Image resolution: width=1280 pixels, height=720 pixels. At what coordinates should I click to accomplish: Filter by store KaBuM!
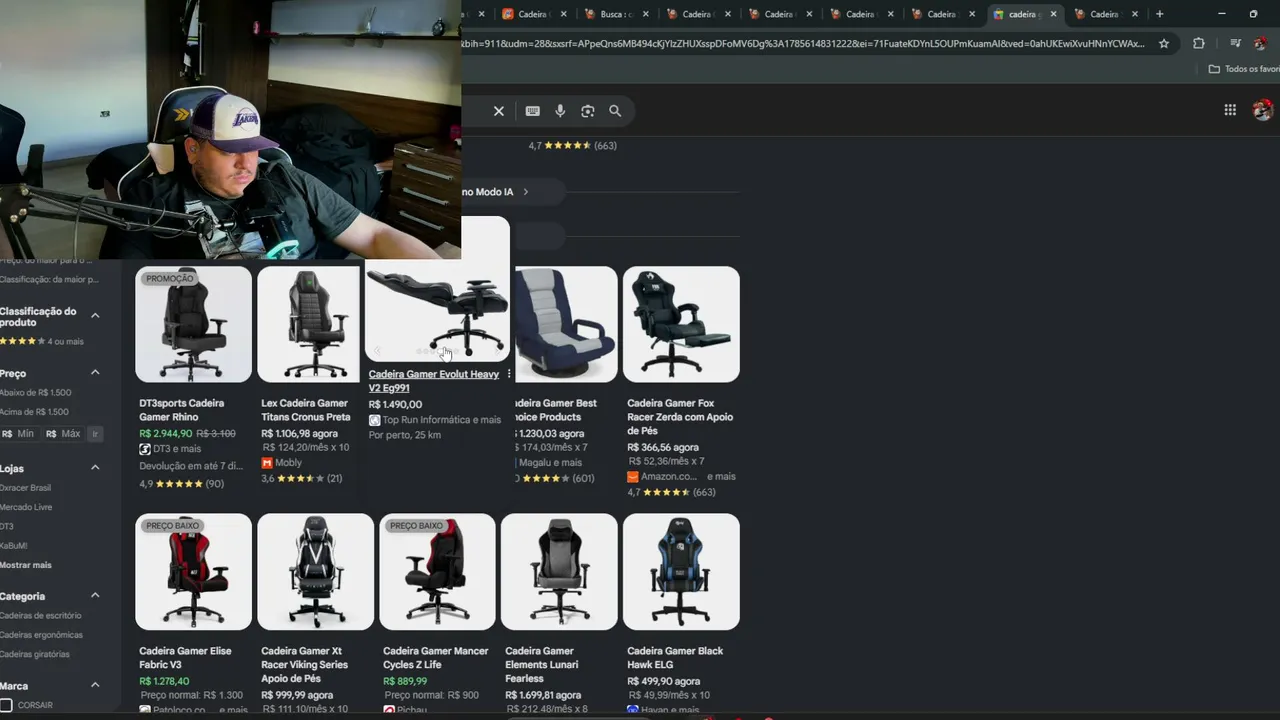[14, 546]
